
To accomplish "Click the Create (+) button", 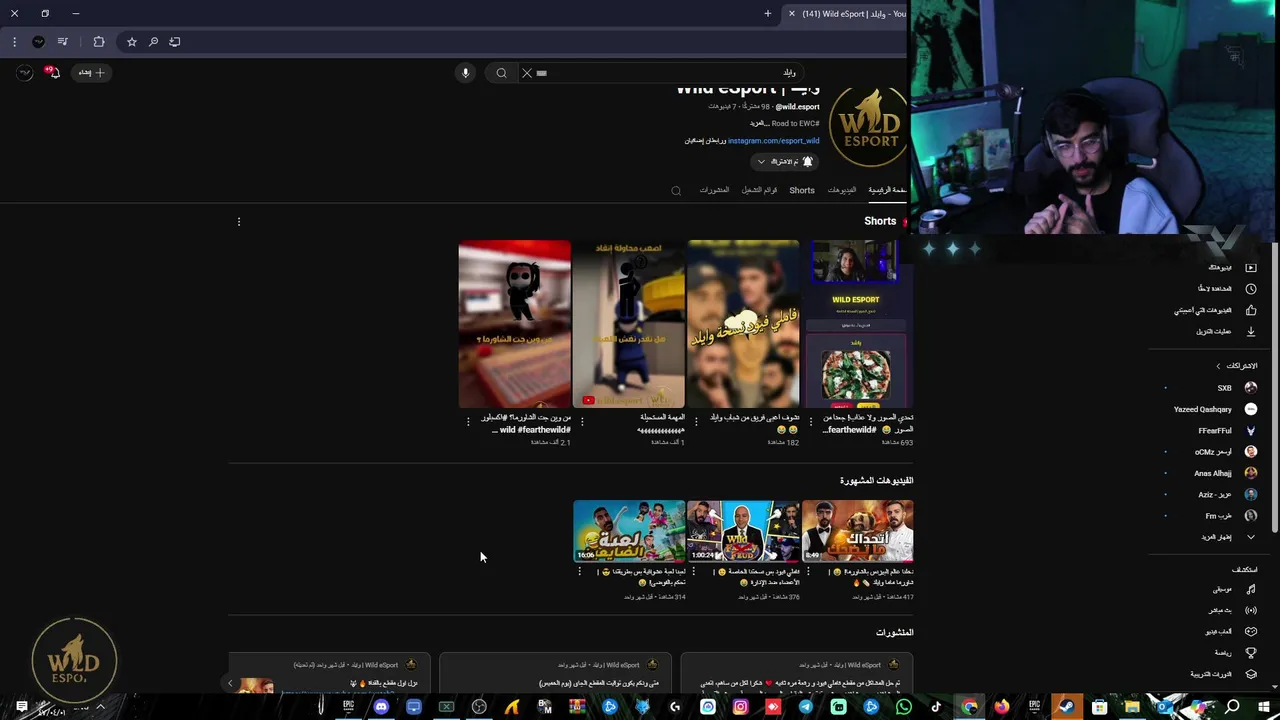I will [92, 73].
